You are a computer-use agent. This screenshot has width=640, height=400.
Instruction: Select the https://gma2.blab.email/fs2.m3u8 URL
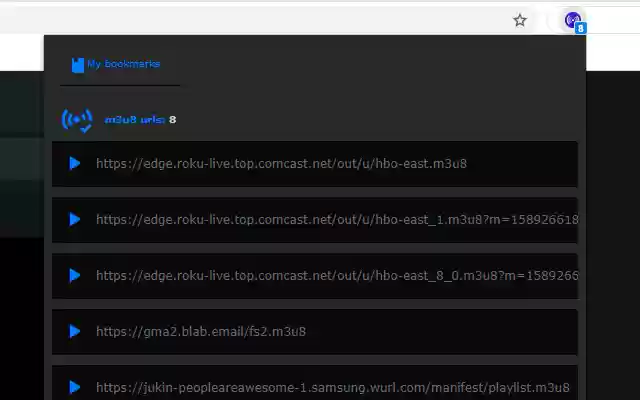(x=201, y=331)
